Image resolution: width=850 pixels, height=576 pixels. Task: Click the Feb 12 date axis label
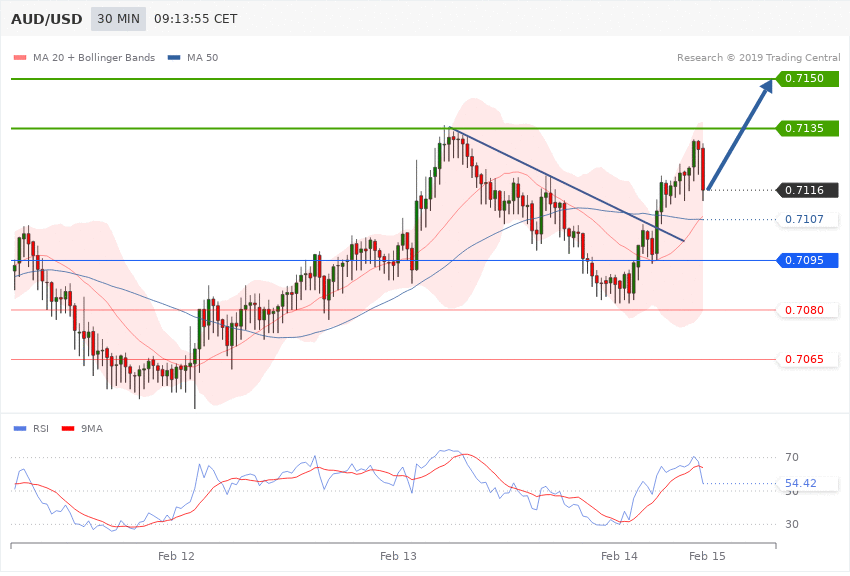click(x=176, y=556)
